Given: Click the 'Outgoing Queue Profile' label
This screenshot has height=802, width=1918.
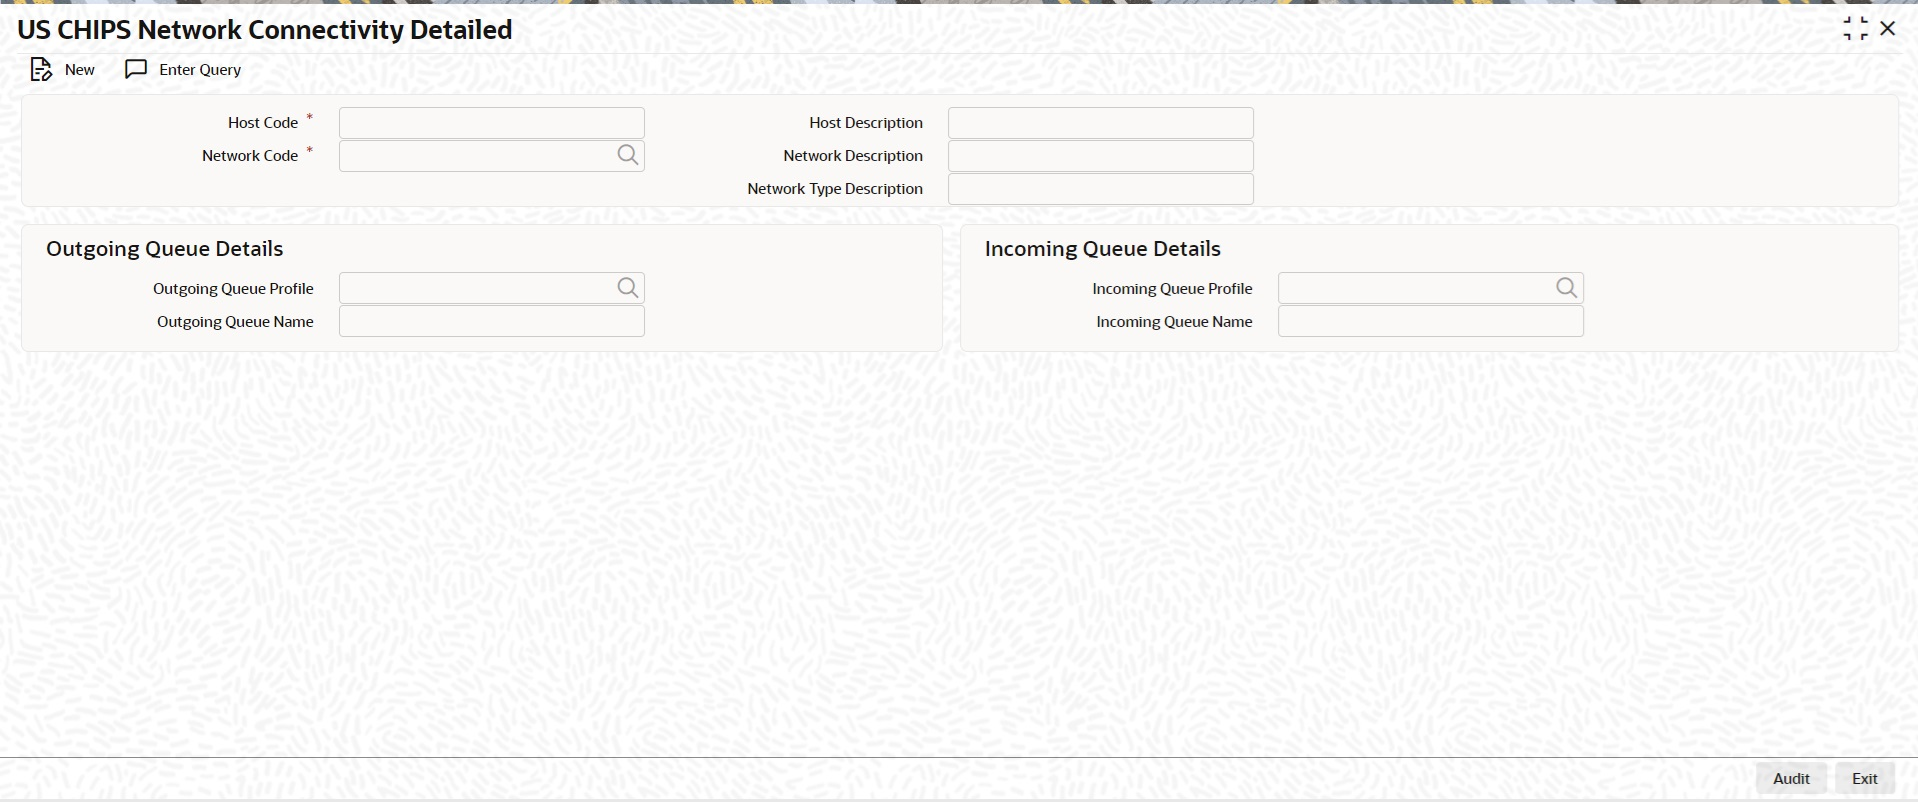Looking at the screenshot, I should click(x=233, y=288).
